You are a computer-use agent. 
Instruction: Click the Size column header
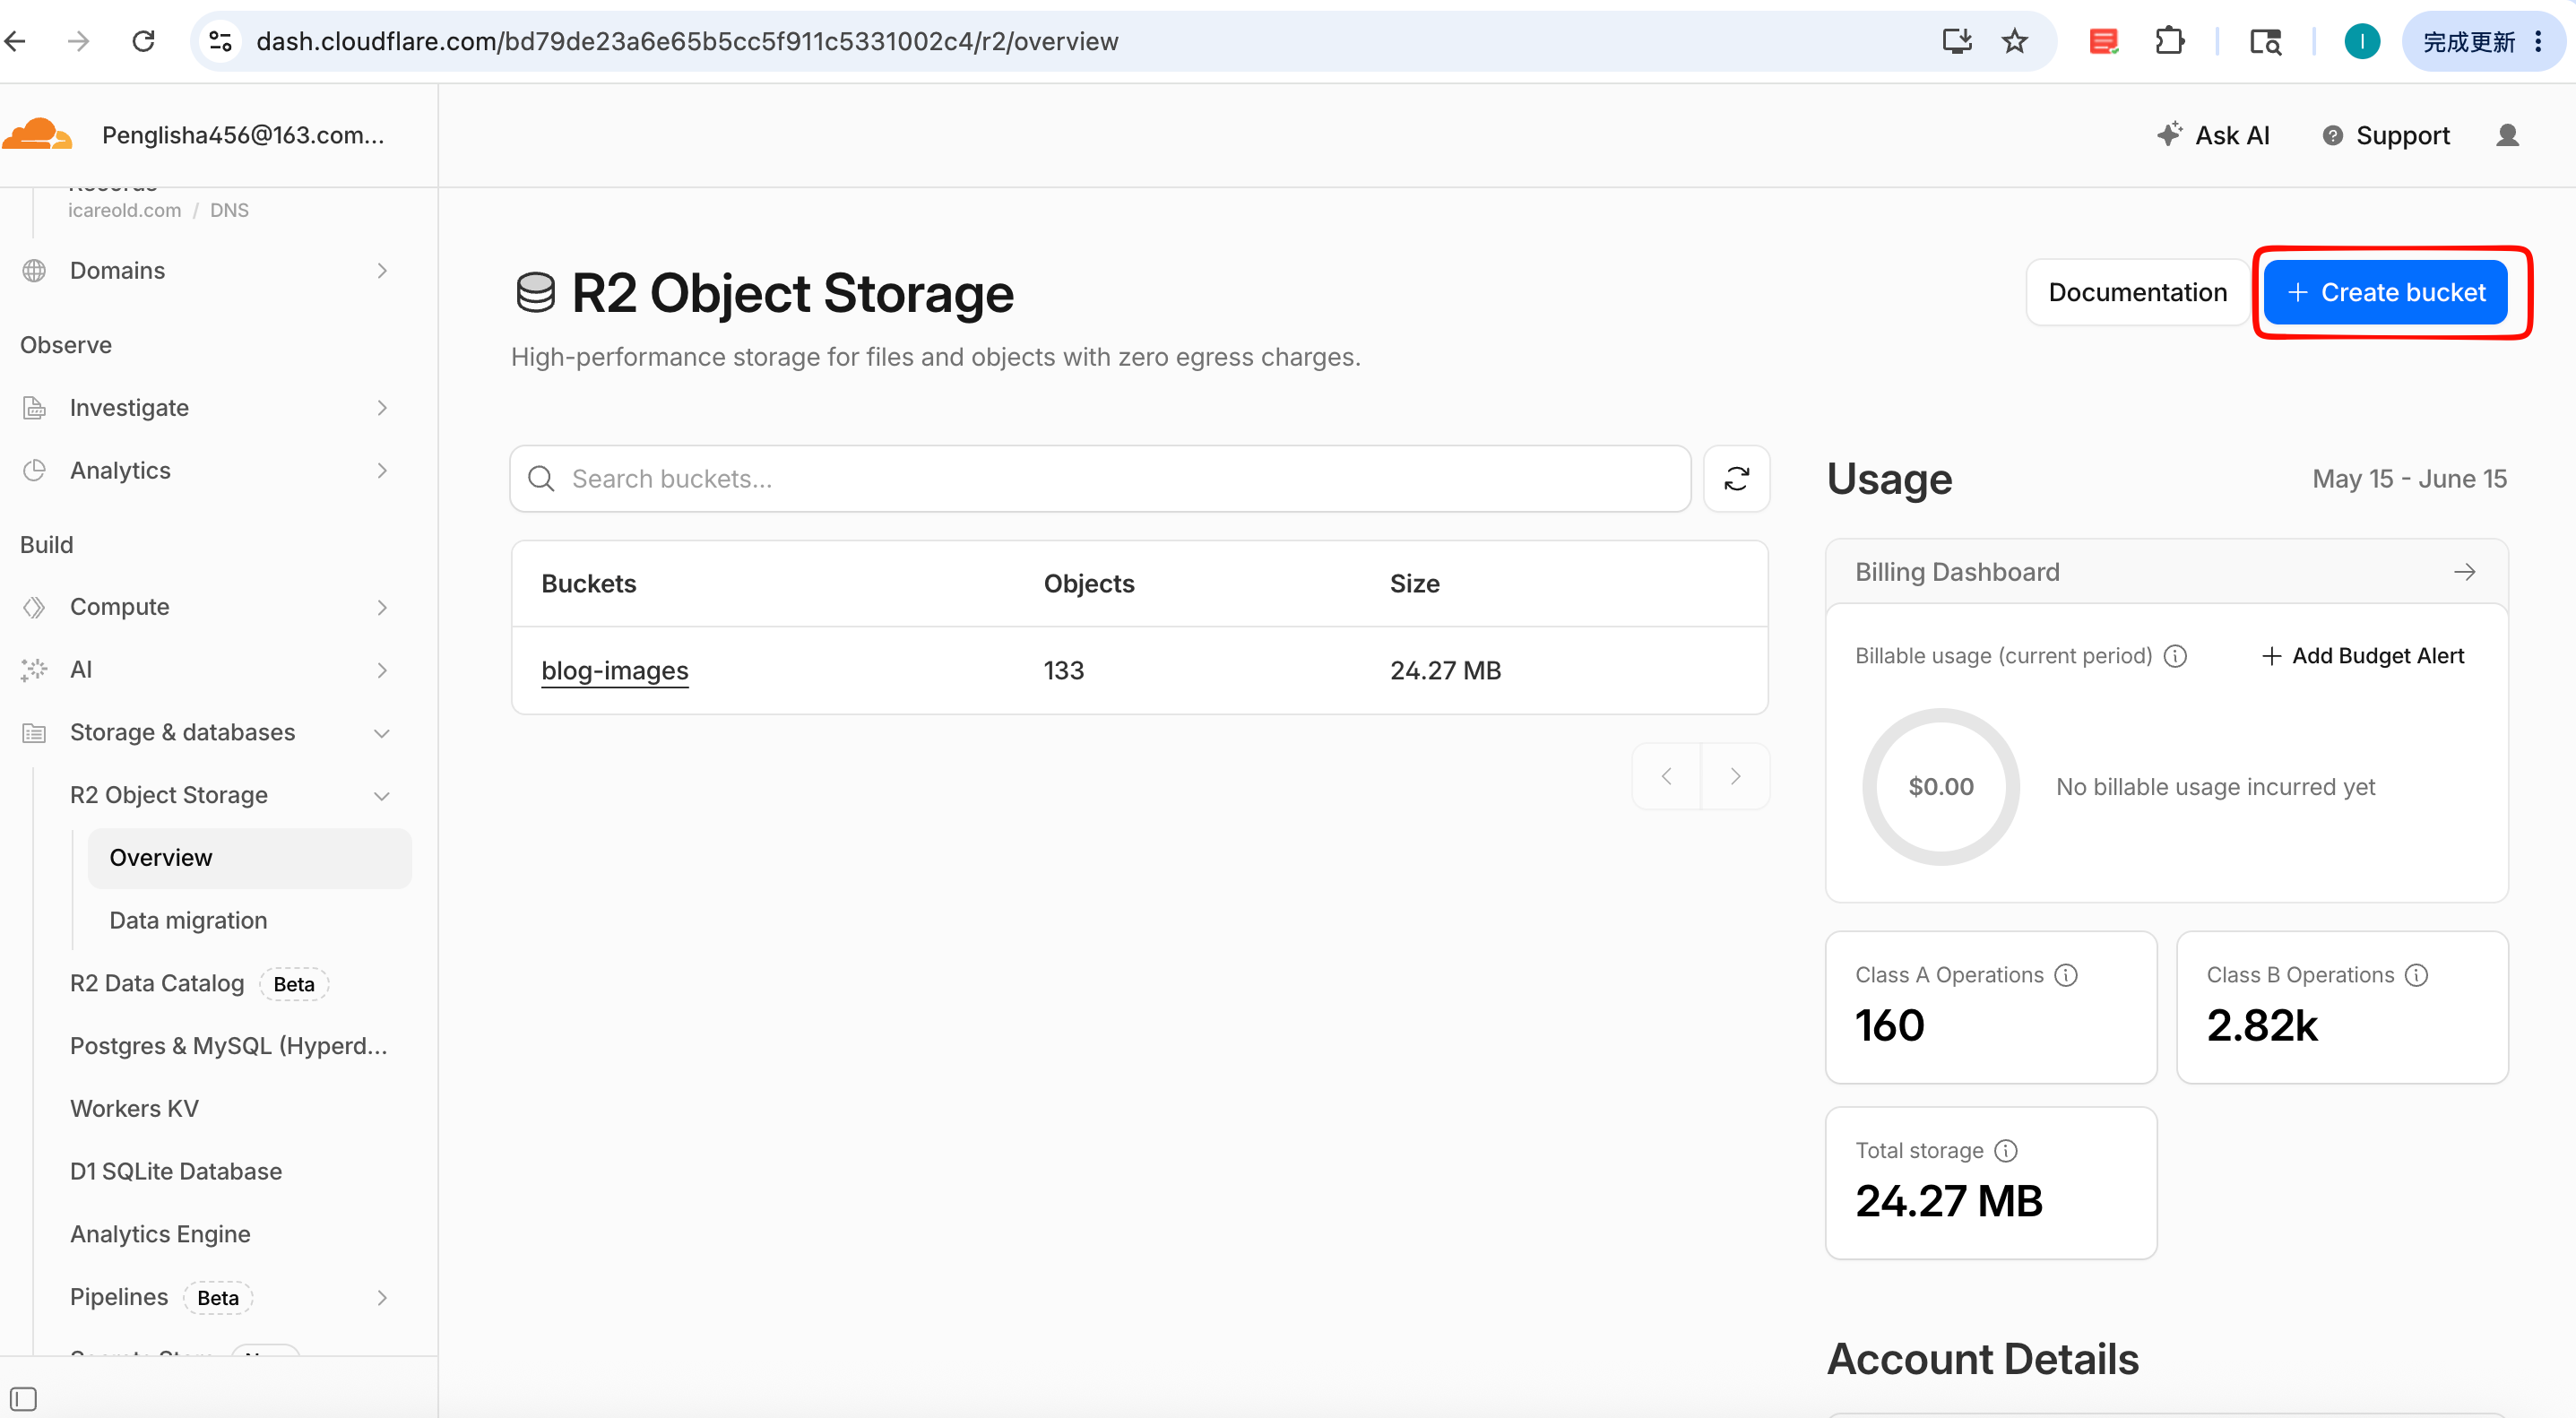click(x=1414, y=584)
